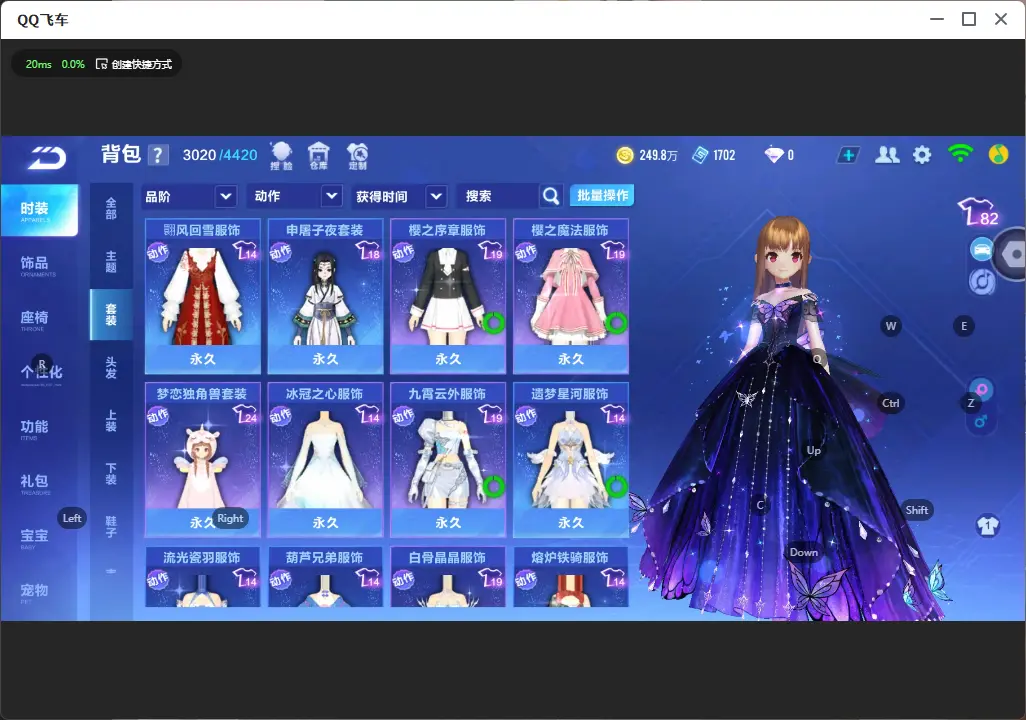Switch to the 宠物 tab

(x=34, y=591)
